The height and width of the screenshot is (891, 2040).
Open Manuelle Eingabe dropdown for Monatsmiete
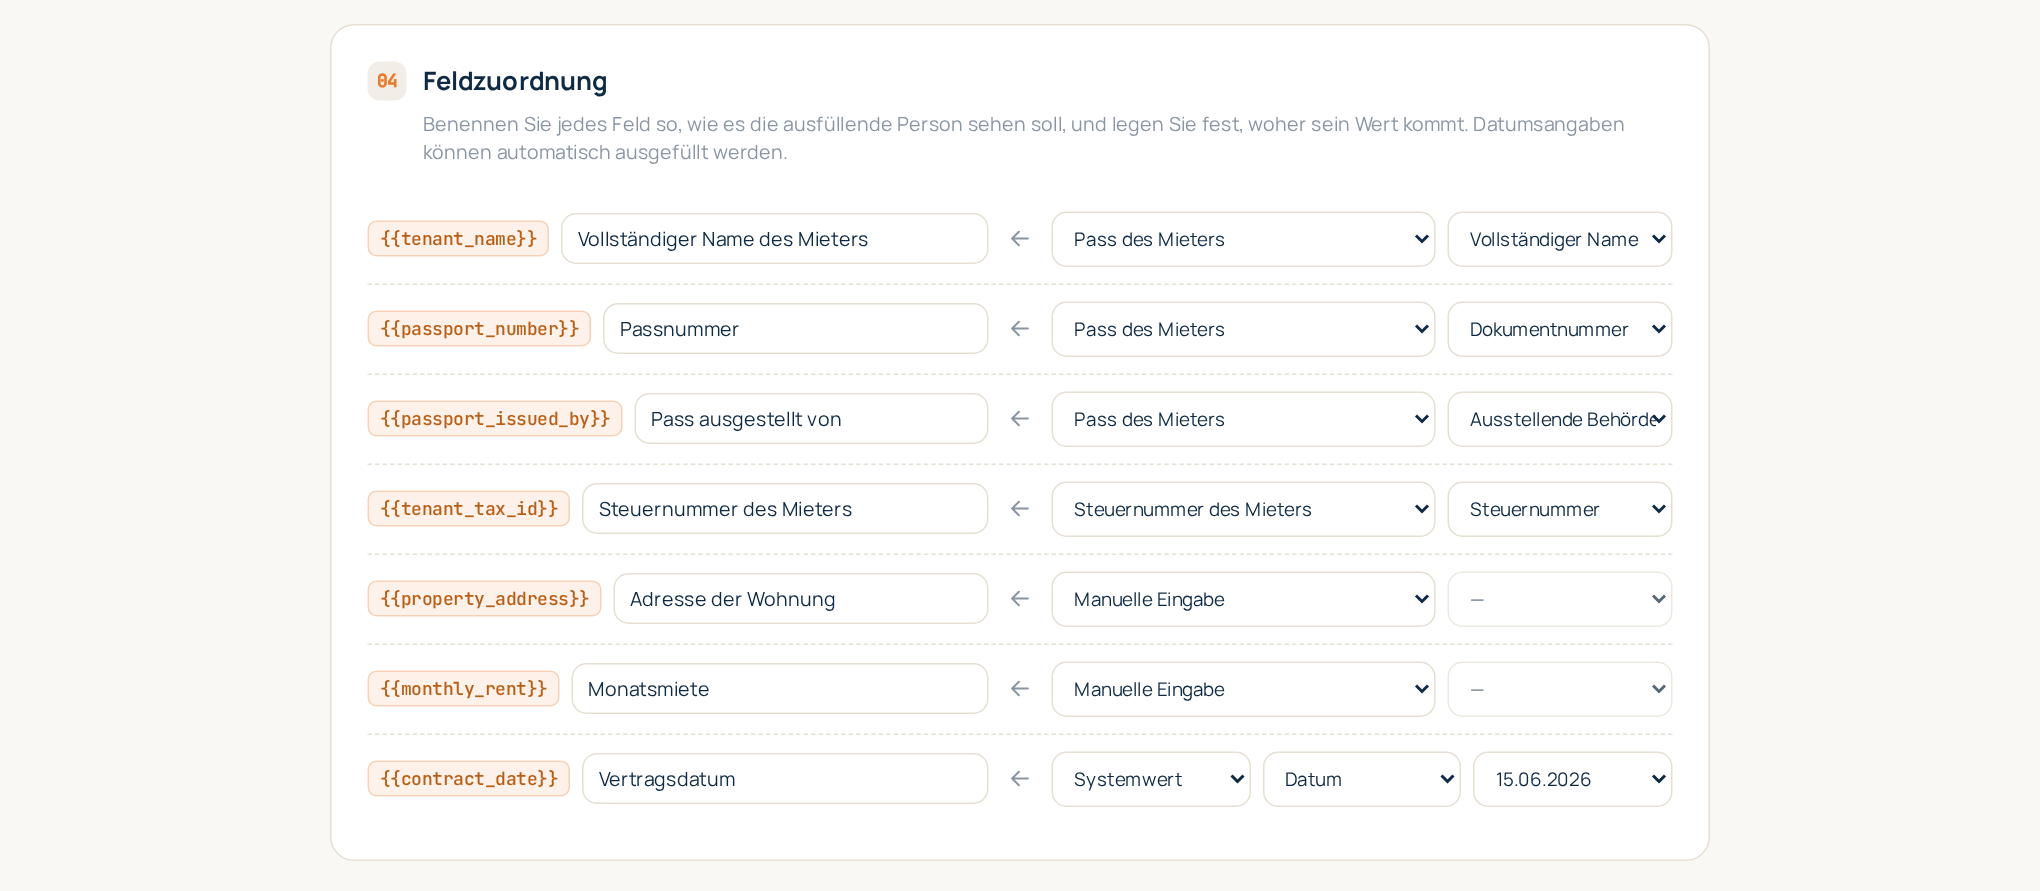pos(1243,689)
